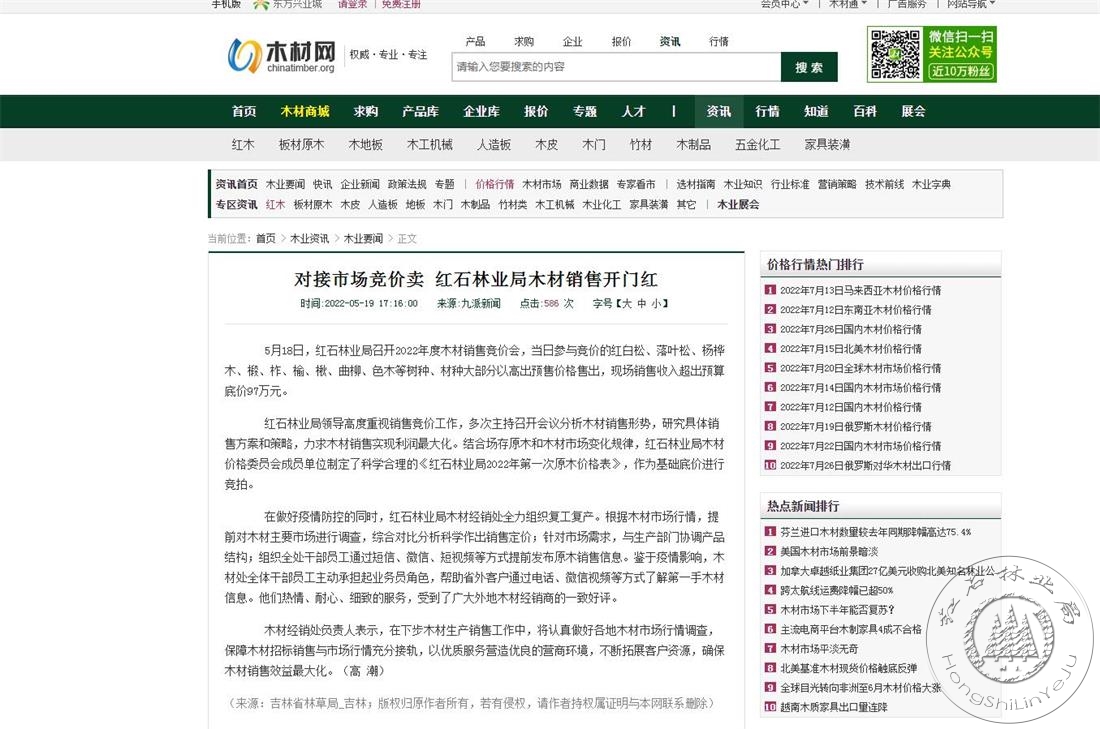Viewport: 1100px width, 729px height.
Task: Open 专题 in main green navigation
Action: pos(584,111)
